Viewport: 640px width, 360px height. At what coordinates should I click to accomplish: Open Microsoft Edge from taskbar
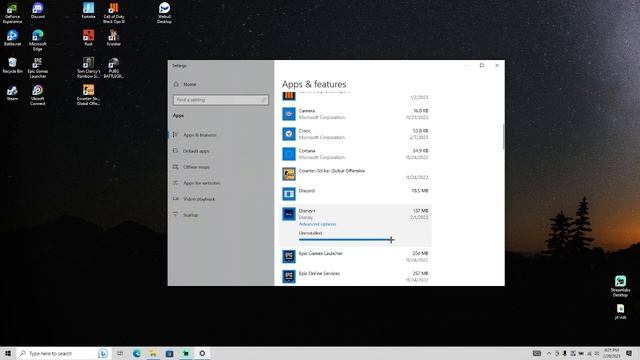[137, 353]
